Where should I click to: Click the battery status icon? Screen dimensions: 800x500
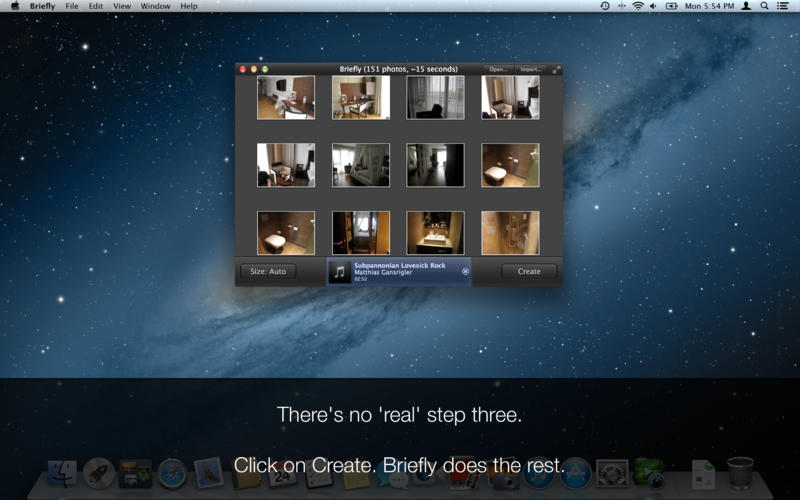point(671,6)
